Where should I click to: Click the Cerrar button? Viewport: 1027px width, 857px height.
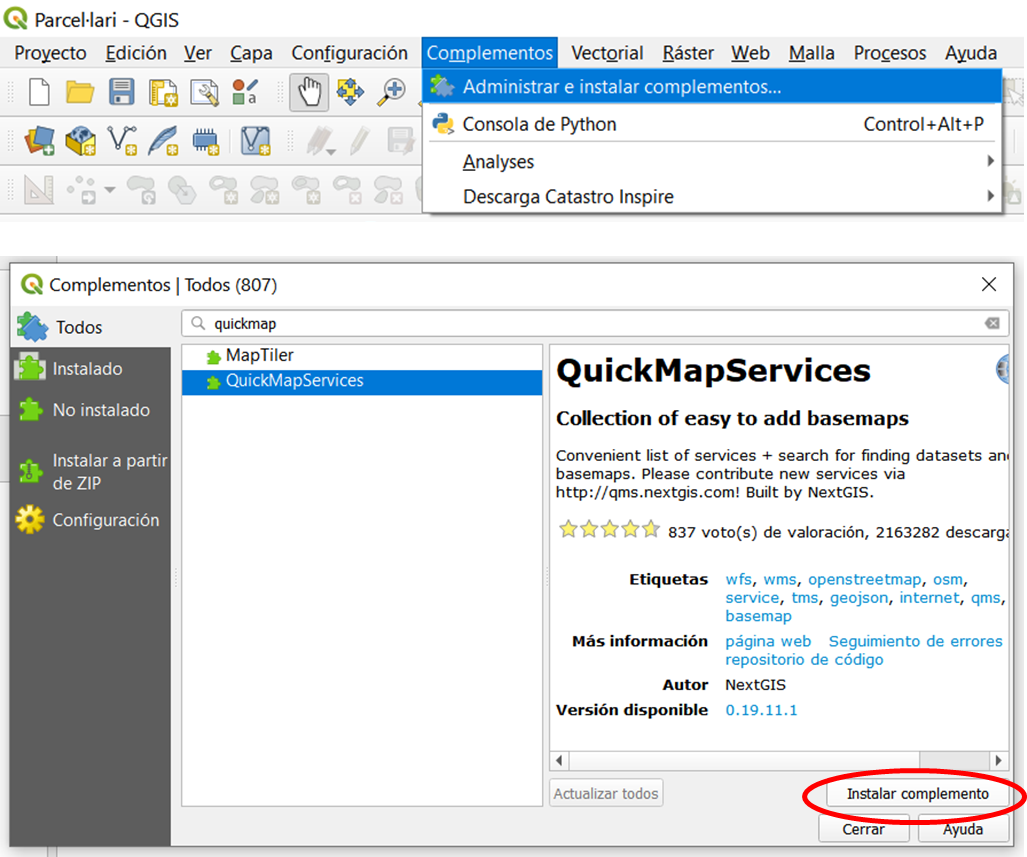[863, 829]
